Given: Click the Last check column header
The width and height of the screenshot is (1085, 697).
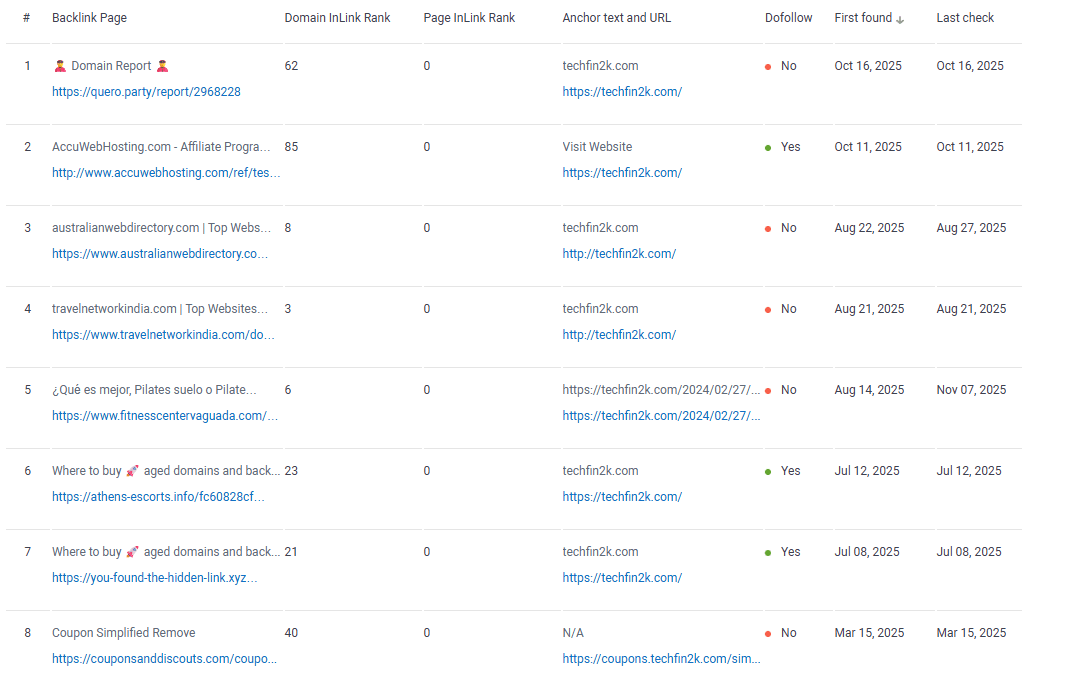Looking at the screenshot, I should [x=965, y=17].
